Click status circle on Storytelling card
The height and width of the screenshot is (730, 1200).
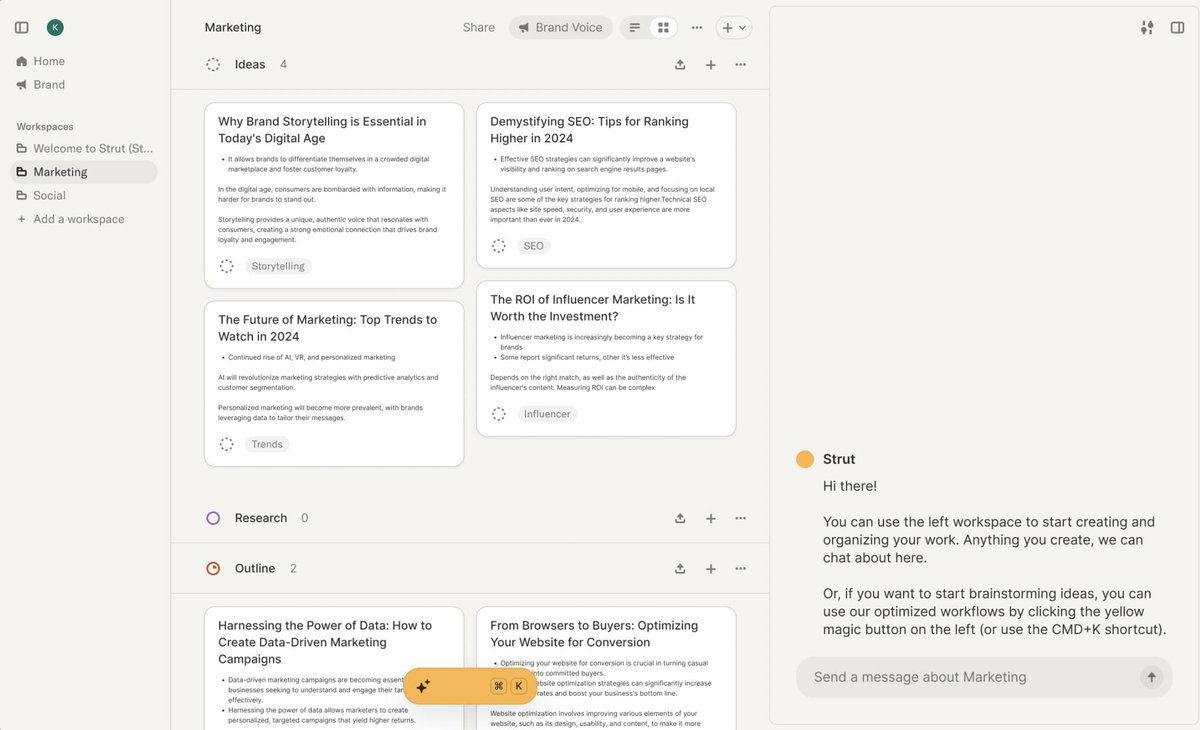tap(227, 266)
